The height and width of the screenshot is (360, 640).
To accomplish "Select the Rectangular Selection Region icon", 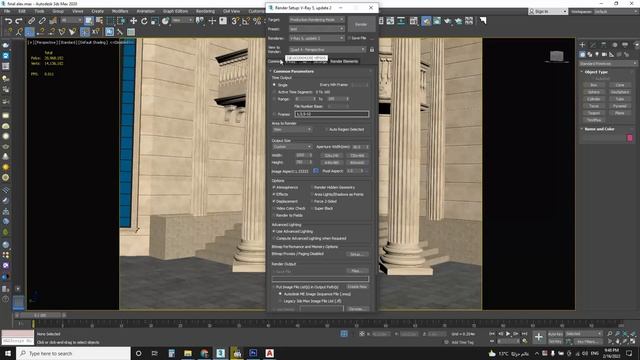I will tap(110, 21).
